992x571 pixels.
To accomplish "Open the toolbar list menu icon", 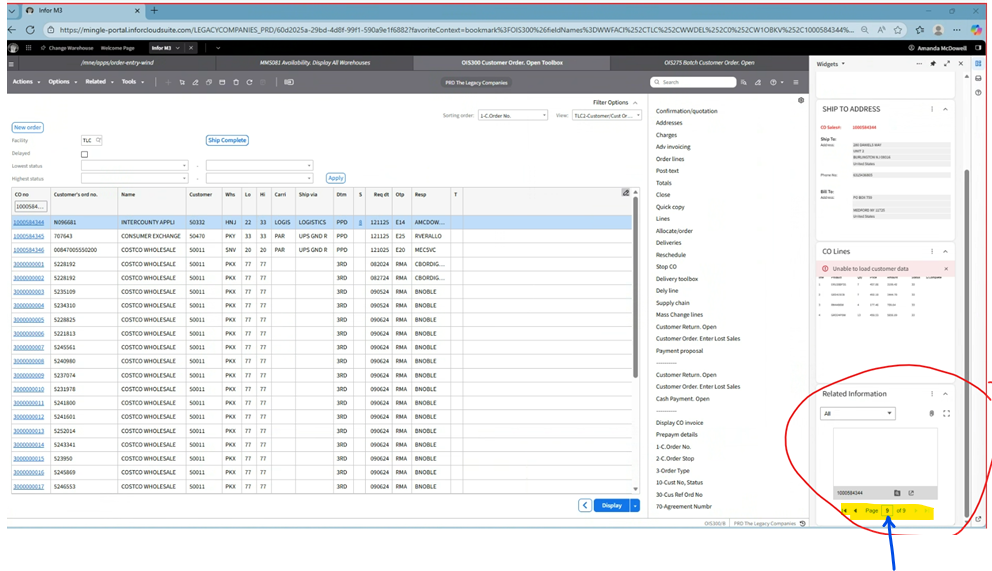I will click(x=796, y=82).
